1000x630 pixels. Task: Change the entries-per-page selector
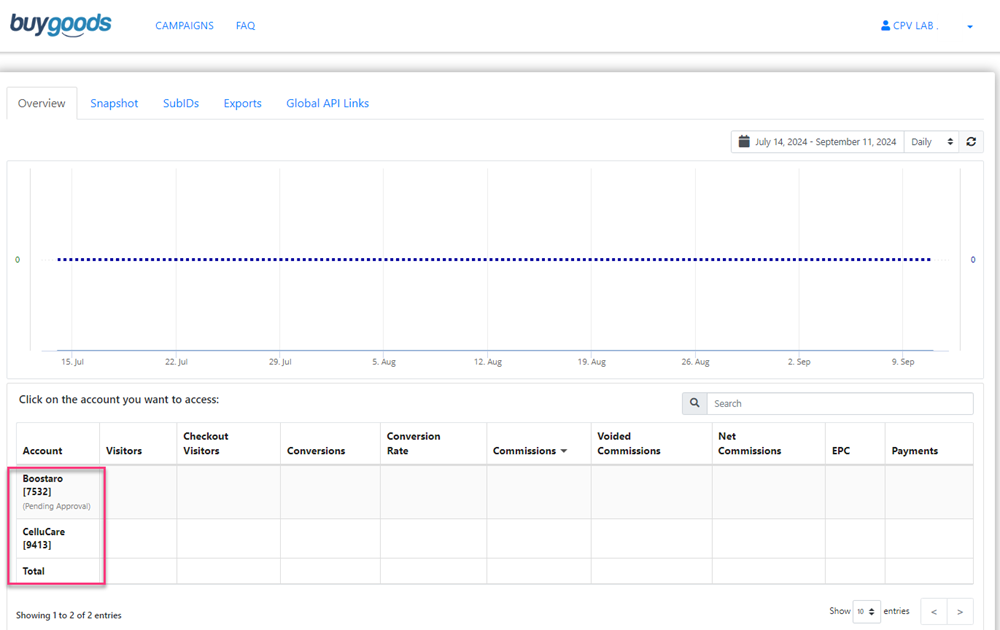(866, 611)
